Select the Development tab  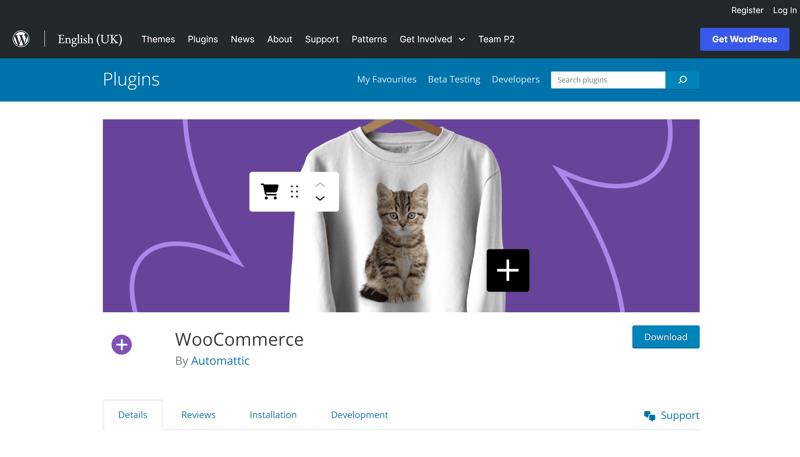click(359, 415)
